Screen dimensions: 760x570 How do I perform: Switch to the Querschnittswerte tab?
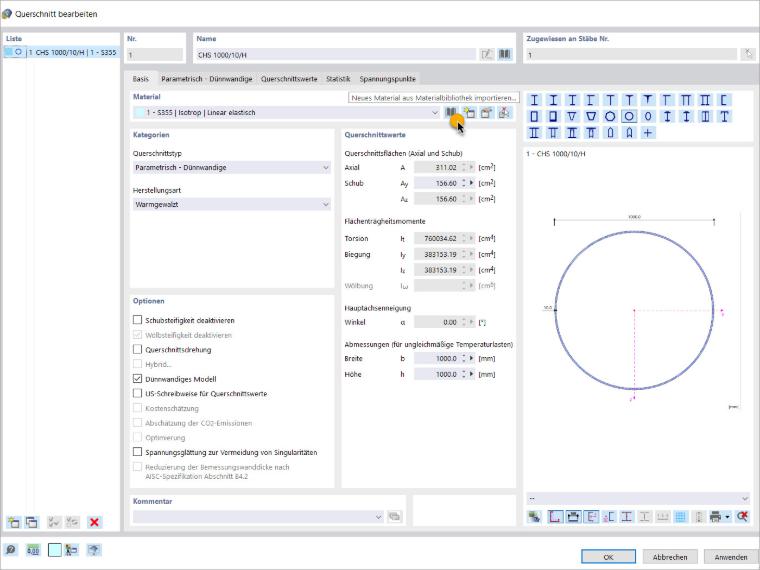point(289,79)
